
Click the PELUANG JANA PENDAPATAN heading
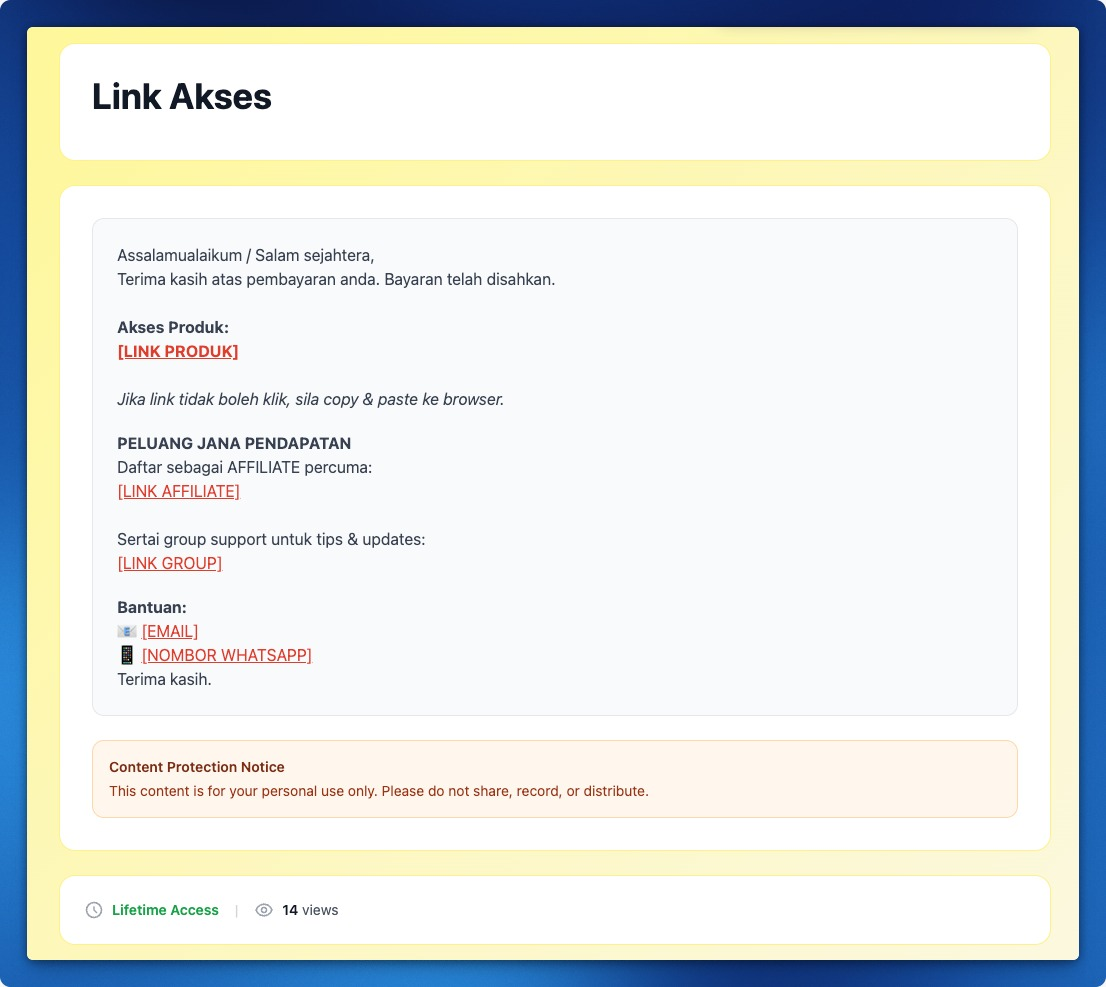click(234, 443)
